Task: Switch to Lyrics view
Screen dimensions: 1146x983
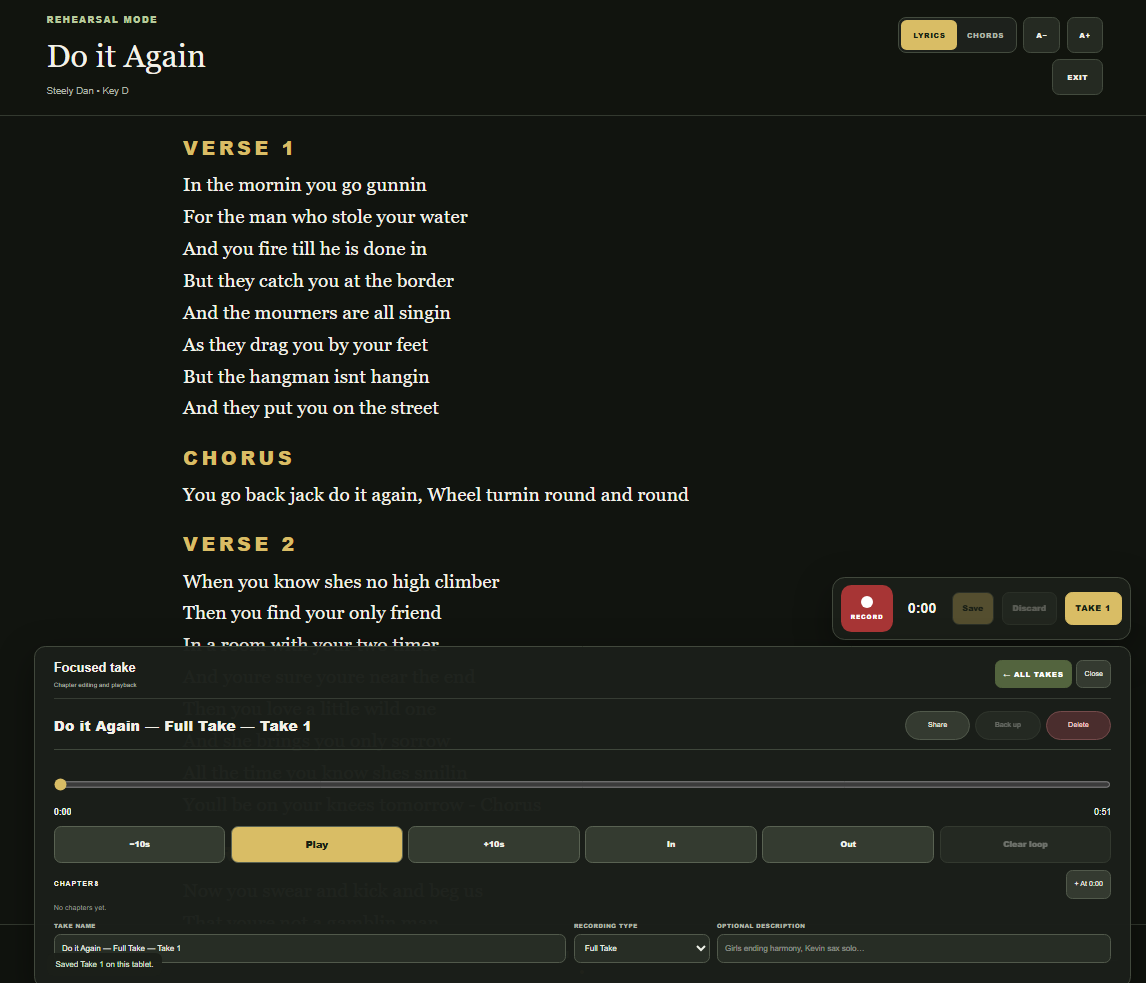Action: pyautogui.click(x=928, y=35)
